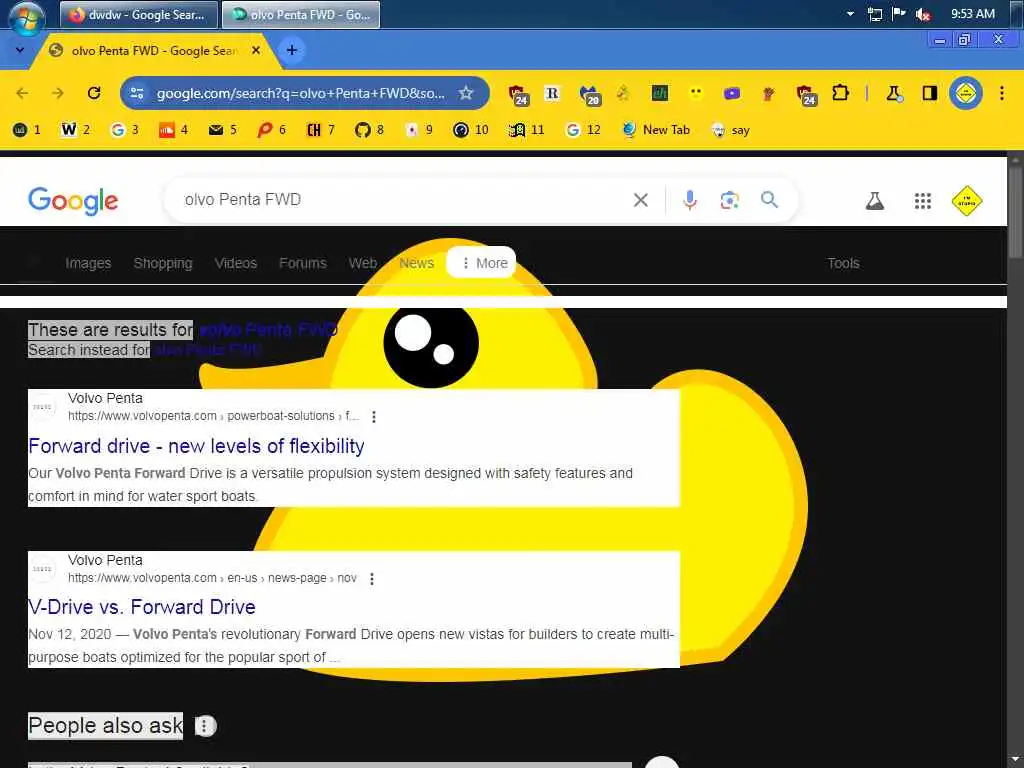1024x768 pixels.
Task: Switch to News results tab
Action: point(417,263)
